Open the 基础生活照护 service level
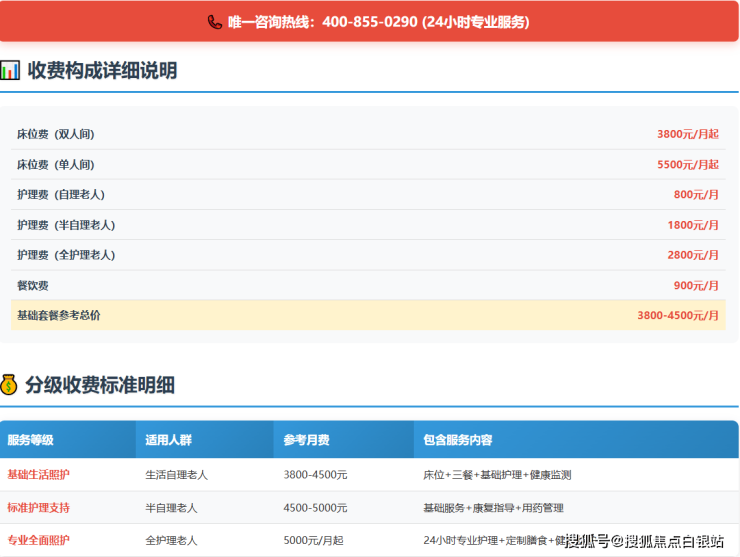740x557 pixels. [39, 475]
